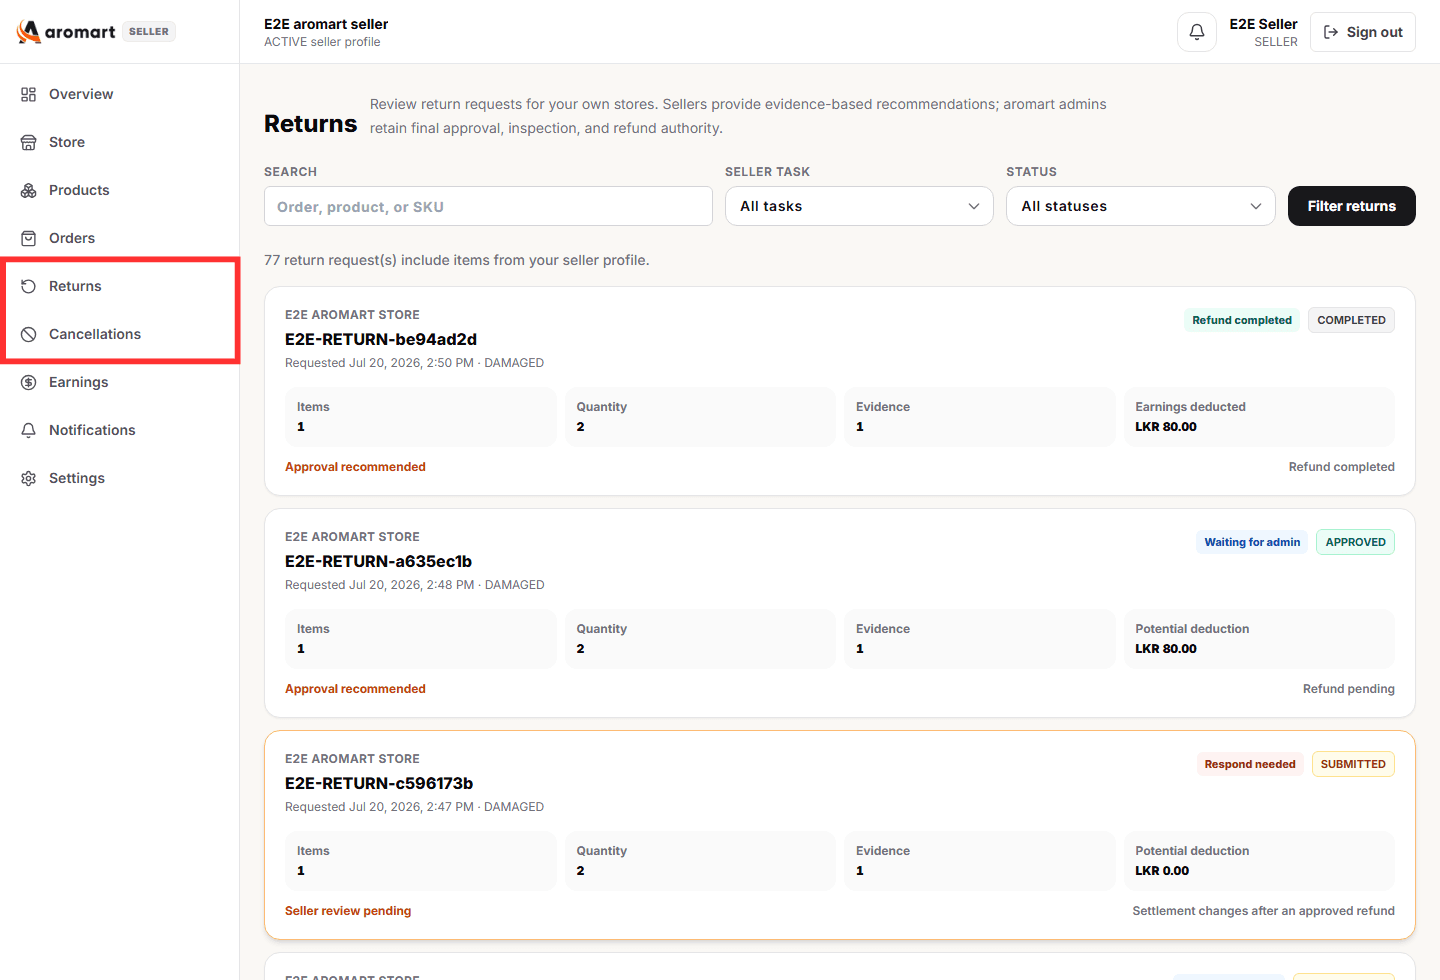The height and width of the screenshot is (980, 1440).
Task: Click Potential deduction LKR 0.00 box
Action: [x=1259, y=861]
